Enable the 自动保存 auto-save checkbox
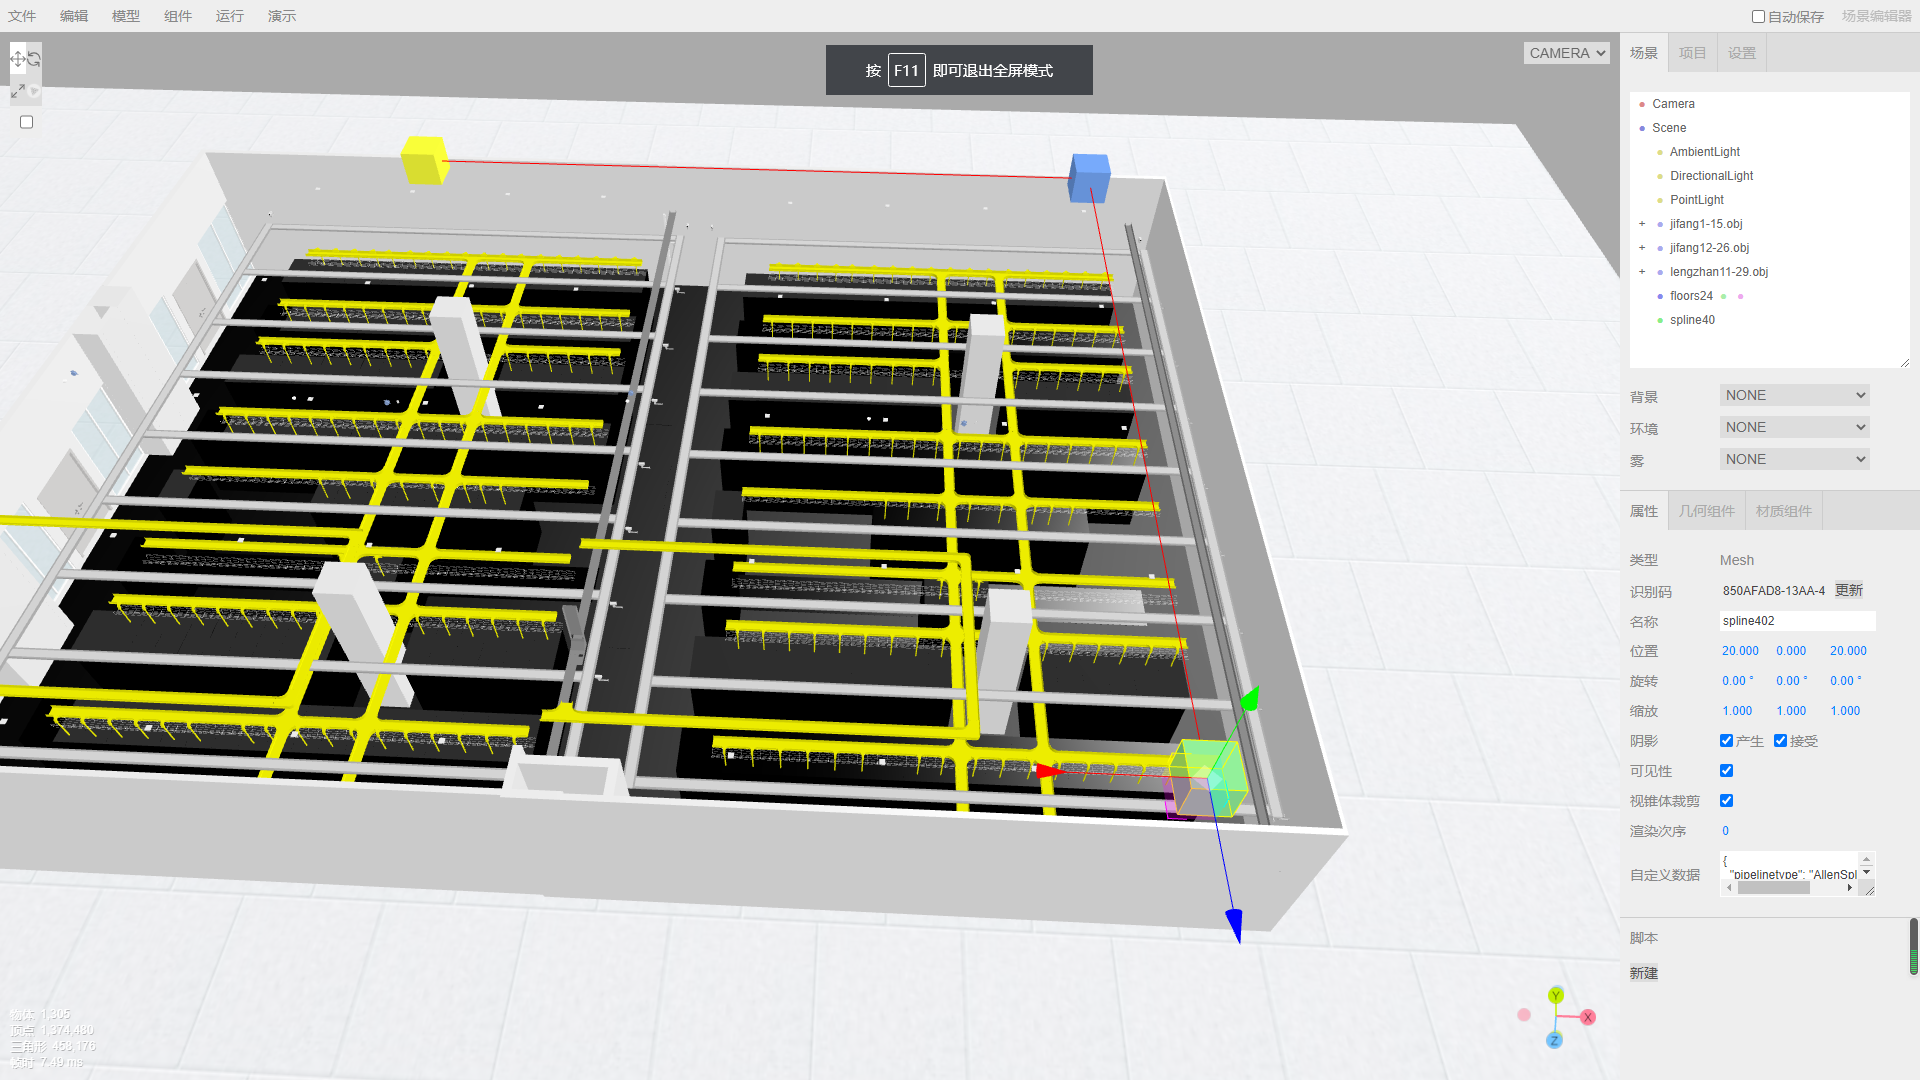Viewport: 1920px width, 1080px height. 1758,17
